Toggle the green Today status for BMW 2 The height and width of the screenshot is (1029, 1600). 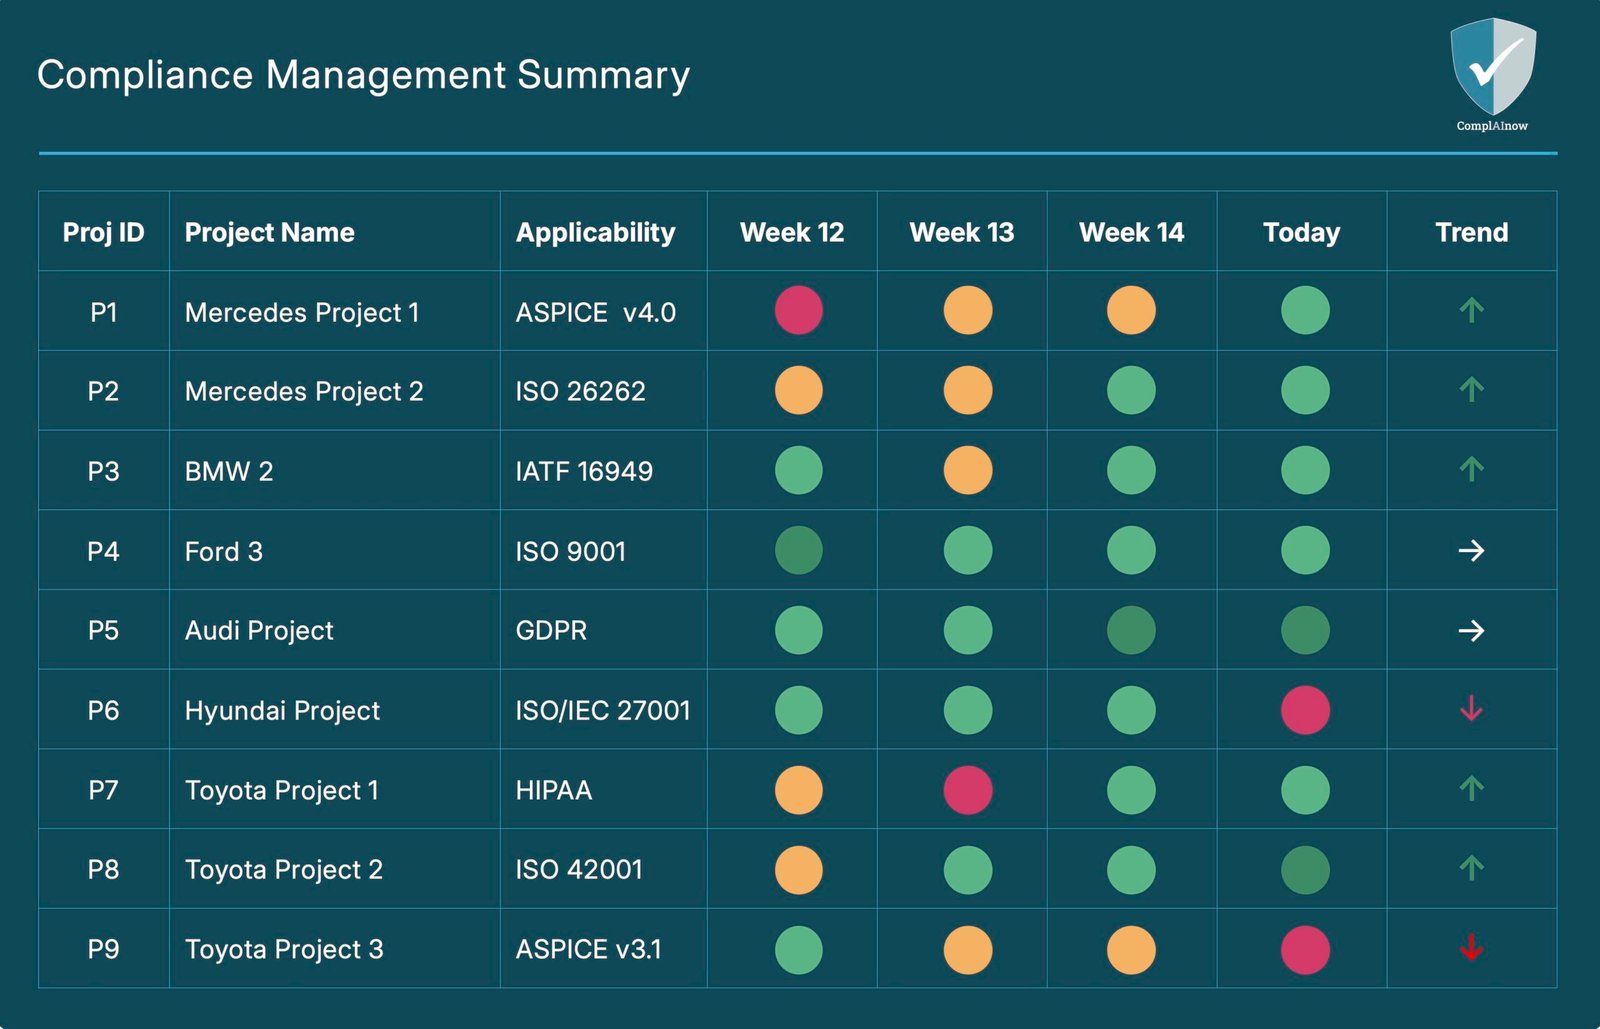tap(1302, 470)
